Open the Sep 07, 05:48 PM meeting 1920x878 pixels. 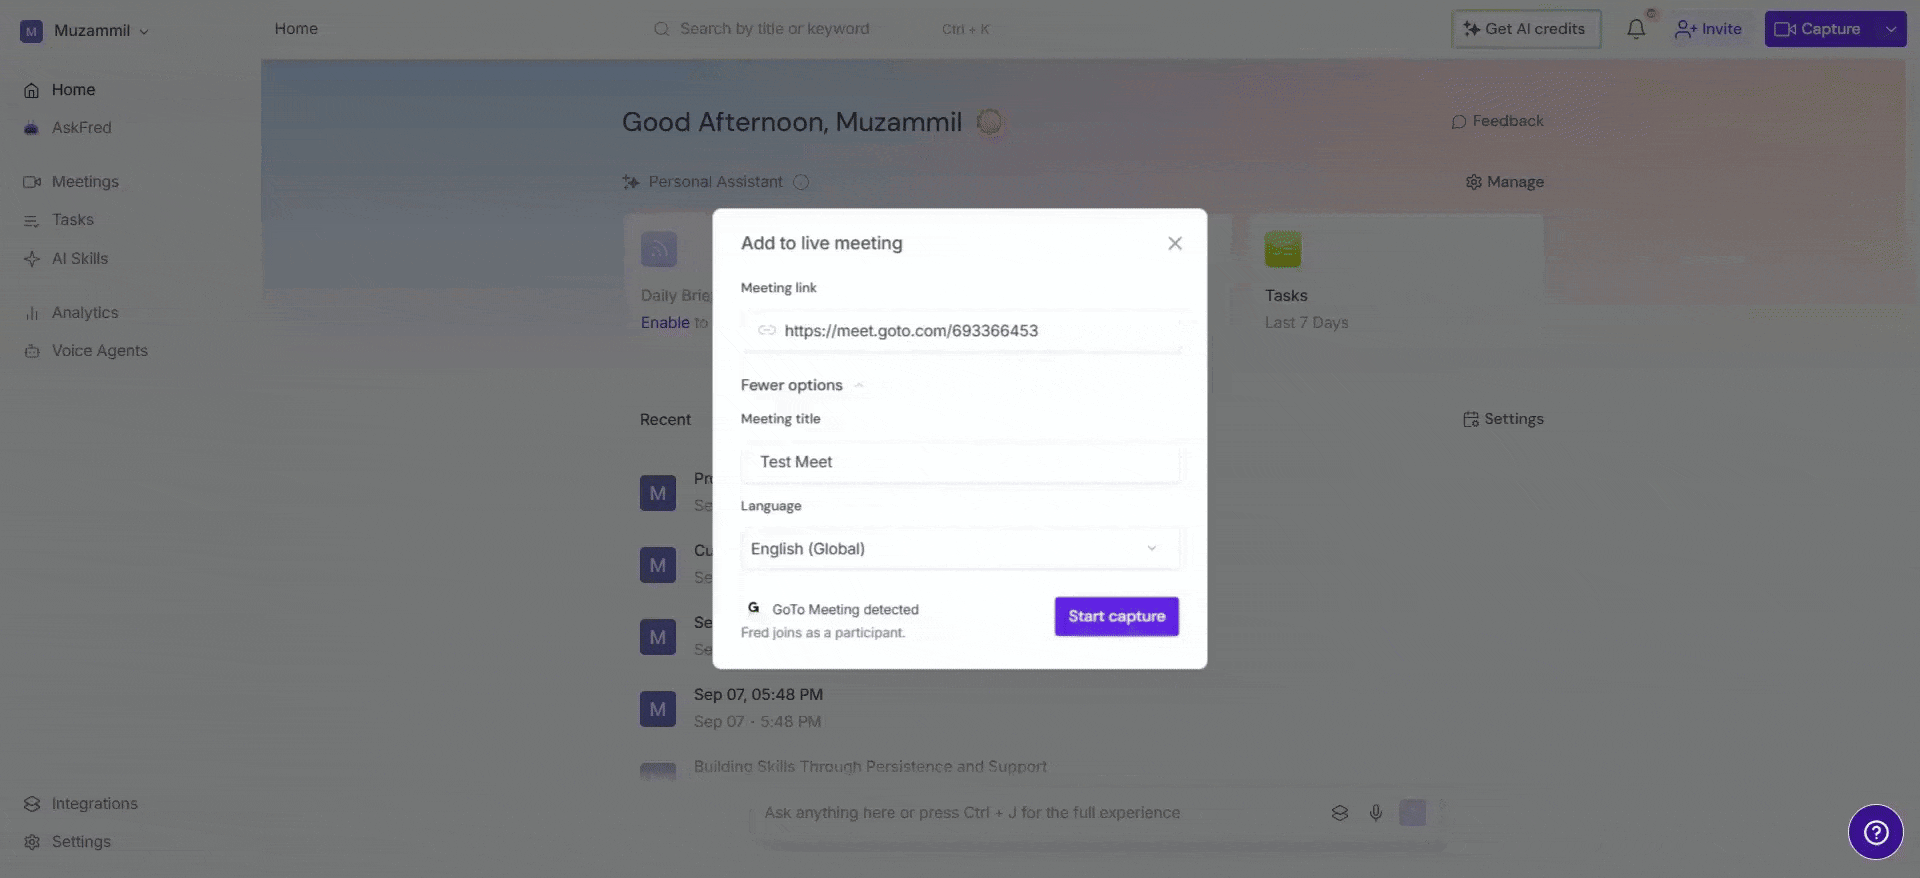point(759,695)
